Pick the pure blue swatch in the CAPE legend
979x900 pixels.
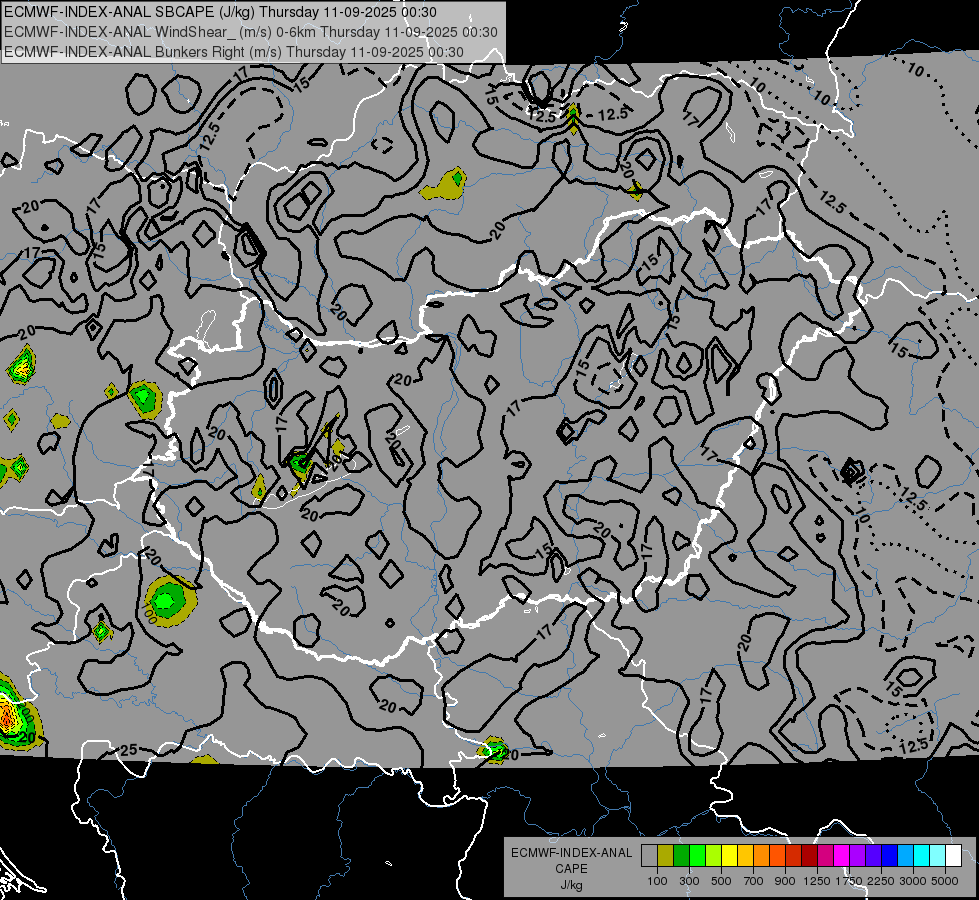890,856
